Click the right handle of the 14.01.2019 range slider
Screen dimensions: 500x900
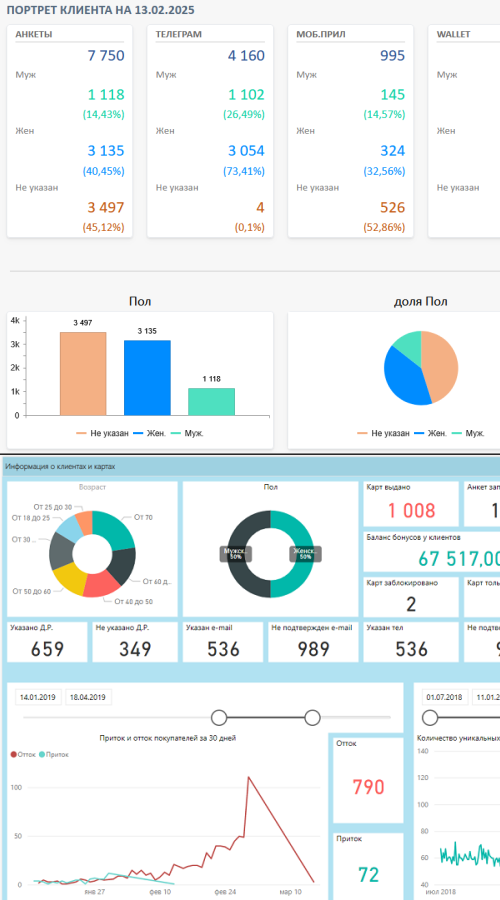(312, 717)
